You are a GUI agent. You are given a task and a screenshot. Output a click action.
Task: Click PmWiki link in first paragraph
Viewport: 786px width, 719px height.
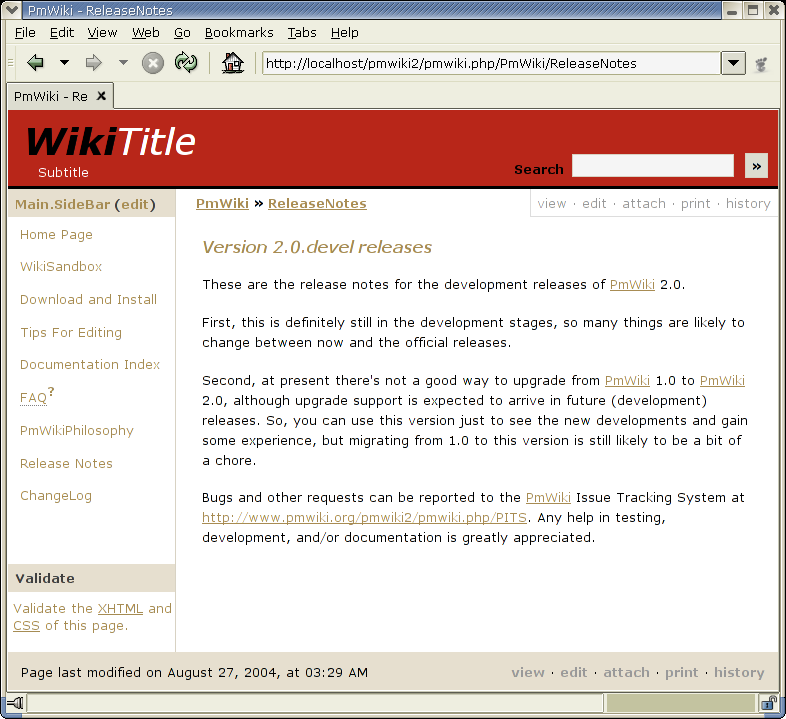click(x=632, y=285)
